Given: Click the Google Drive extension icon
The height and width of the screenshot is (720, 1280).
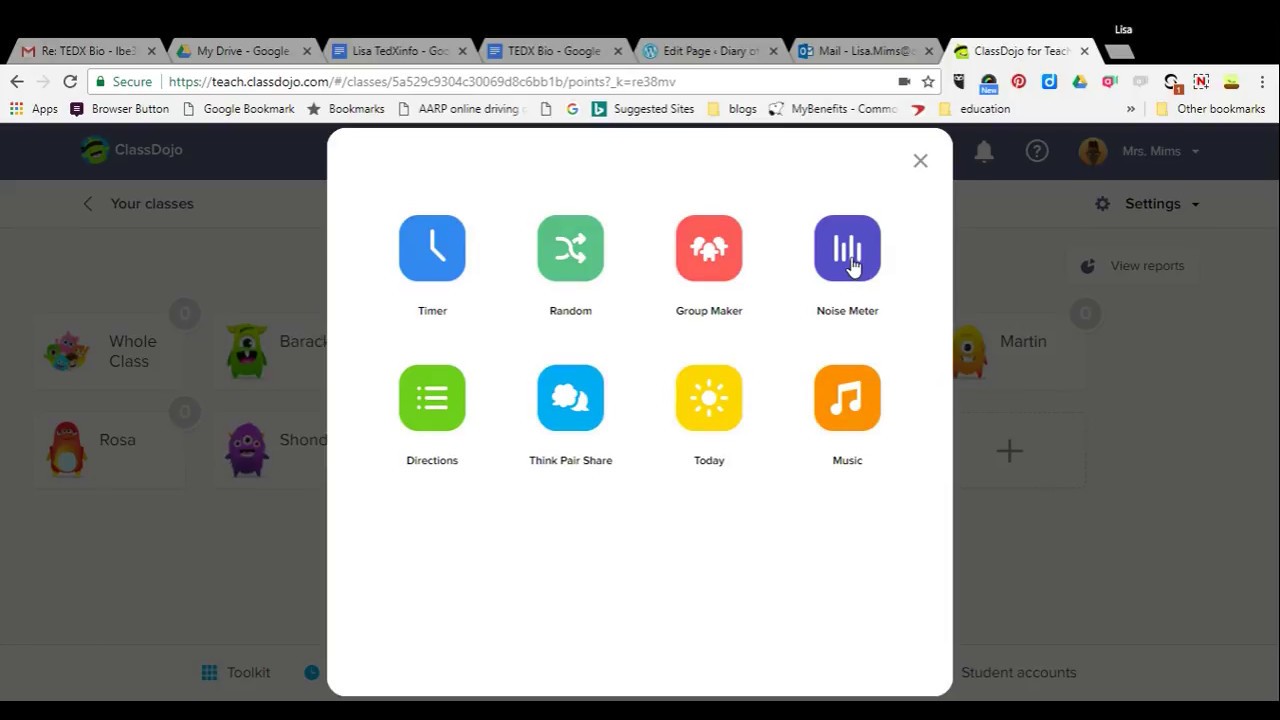Looking at the screenshot, I should (x=1080, y=82).
